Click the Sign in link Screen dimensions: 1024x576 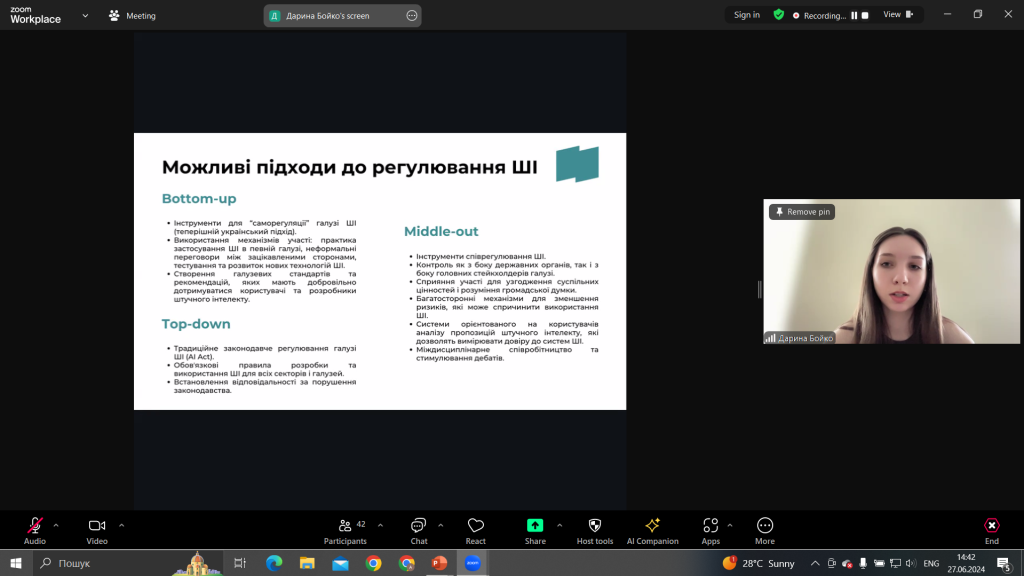point(746,14)
